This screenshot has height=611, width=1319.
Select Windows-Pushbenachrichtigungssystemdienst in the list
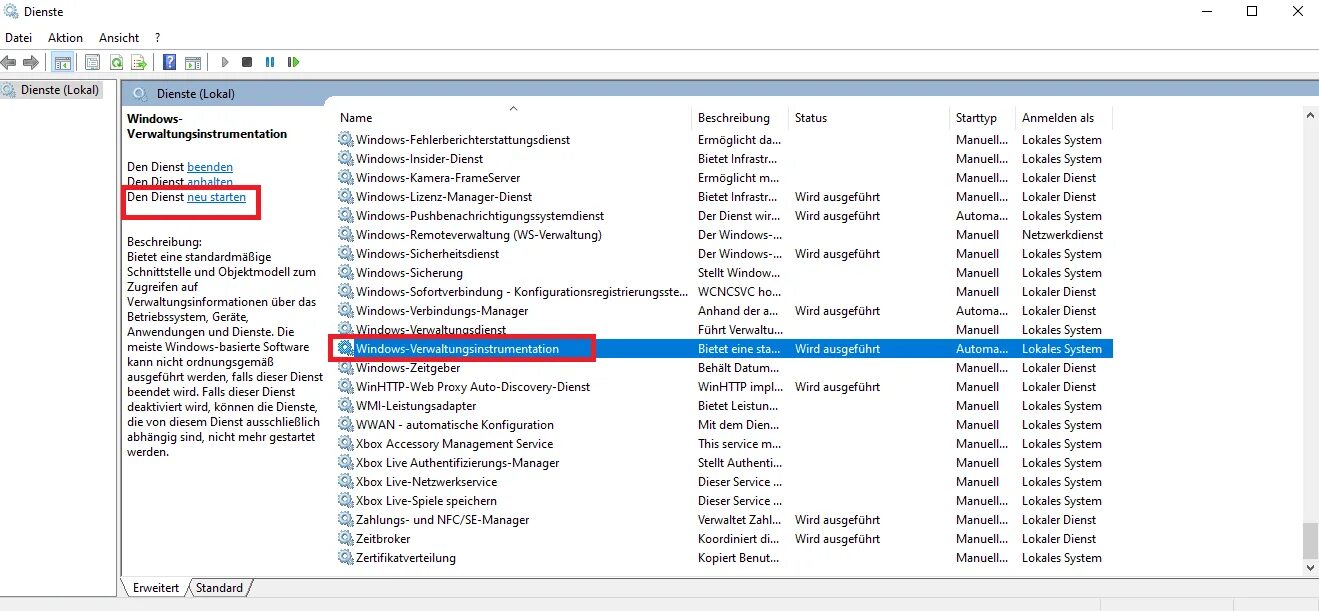coord(480,215)
